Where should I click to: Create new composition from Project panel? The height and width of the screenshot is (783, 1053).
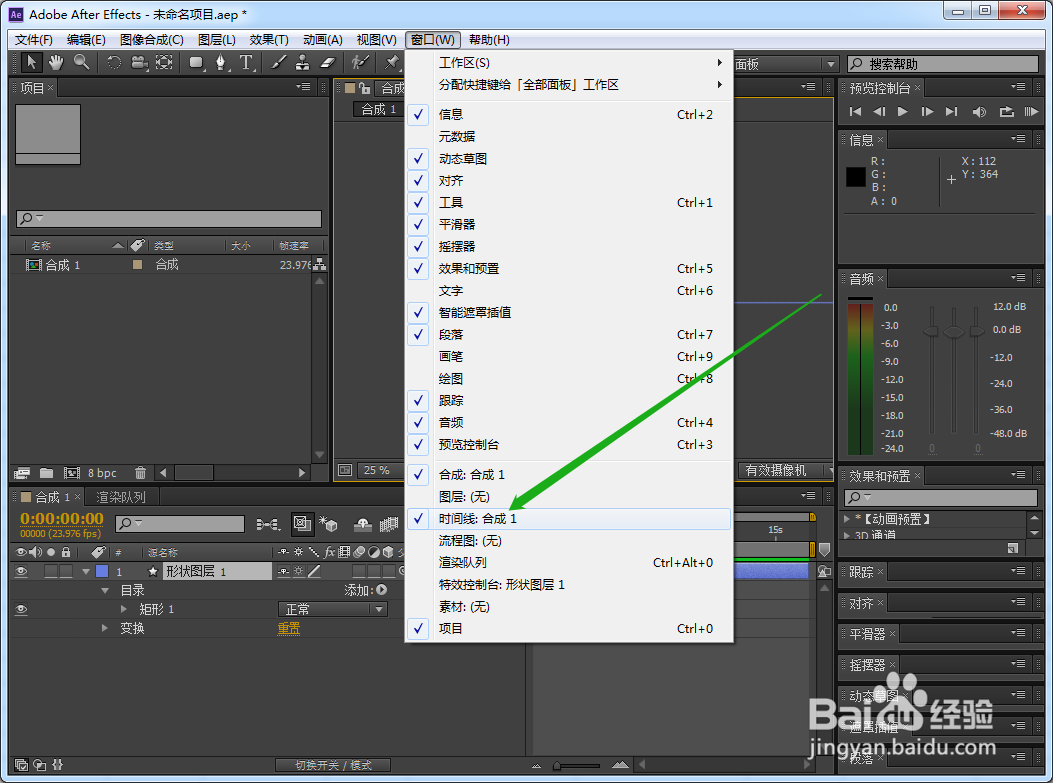[72, 473]
